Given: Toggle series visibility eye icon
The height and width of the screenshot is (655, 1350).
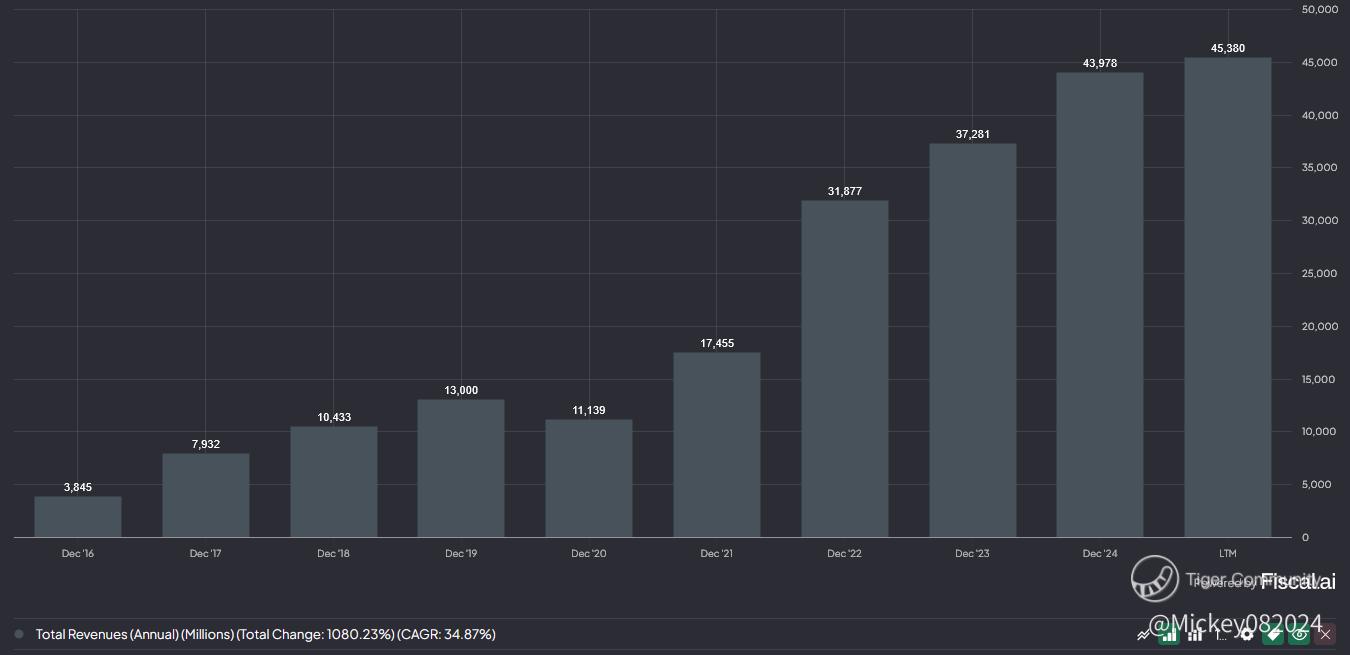Looking at the screenshot, I should (1299, 634).
